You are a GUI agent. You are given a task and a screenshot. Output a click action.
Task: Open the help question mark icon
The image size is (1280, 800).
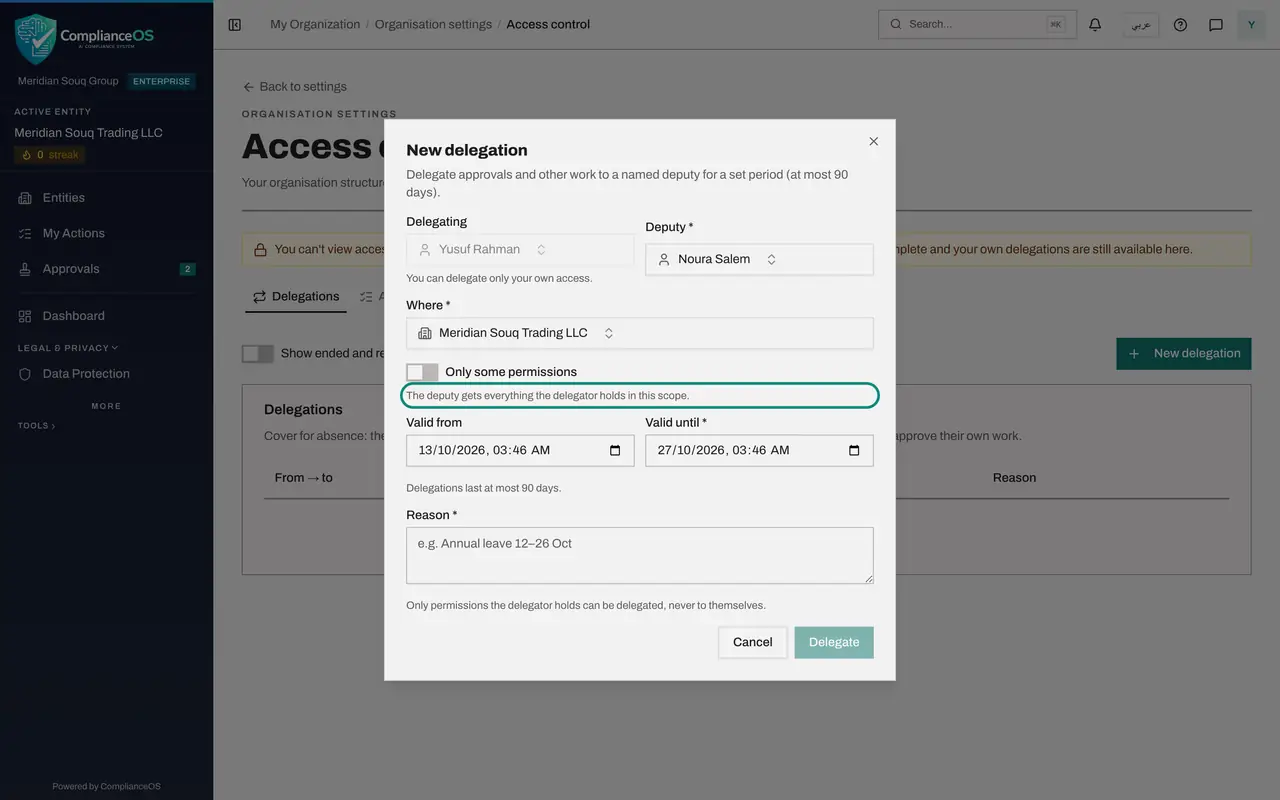tap(1180, 25)
